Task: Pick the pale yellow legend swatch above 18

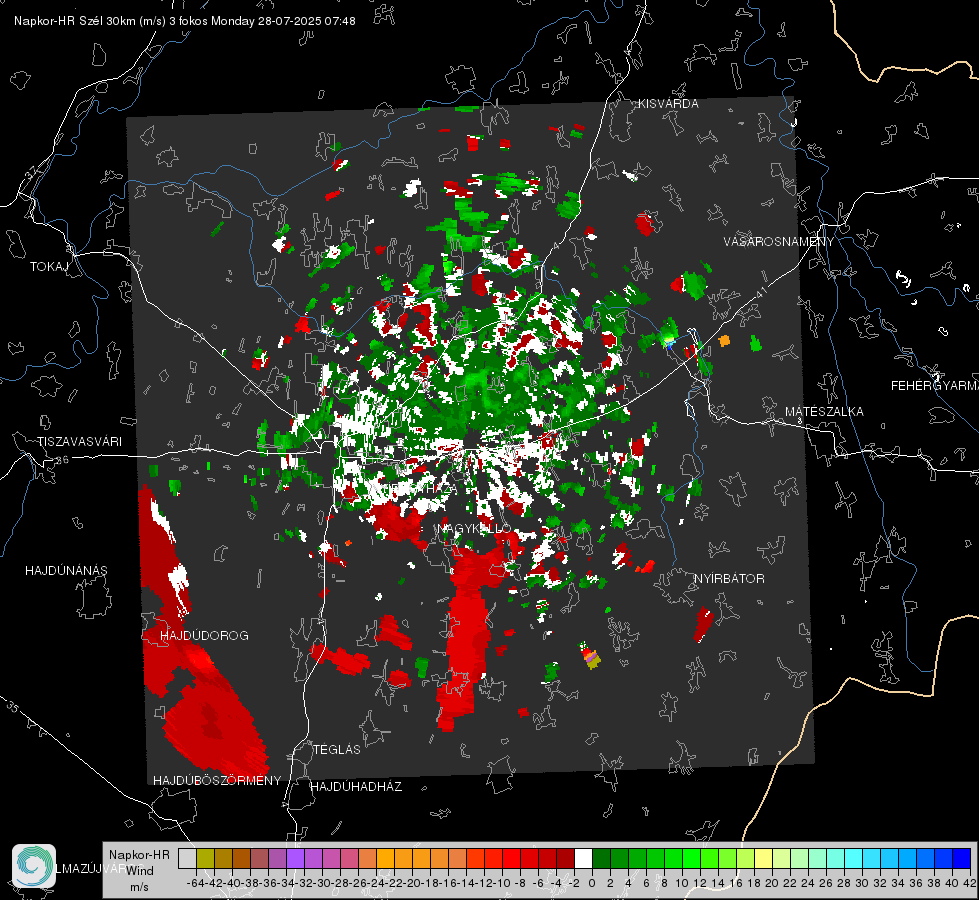Action: [x=764, y=858]
